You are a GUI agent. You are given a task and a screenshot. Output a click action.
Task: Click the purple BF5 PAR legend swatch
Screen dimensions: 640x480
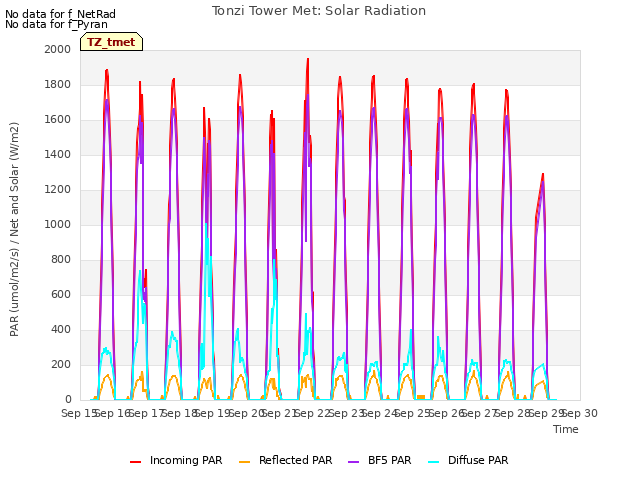coord(353,462)
